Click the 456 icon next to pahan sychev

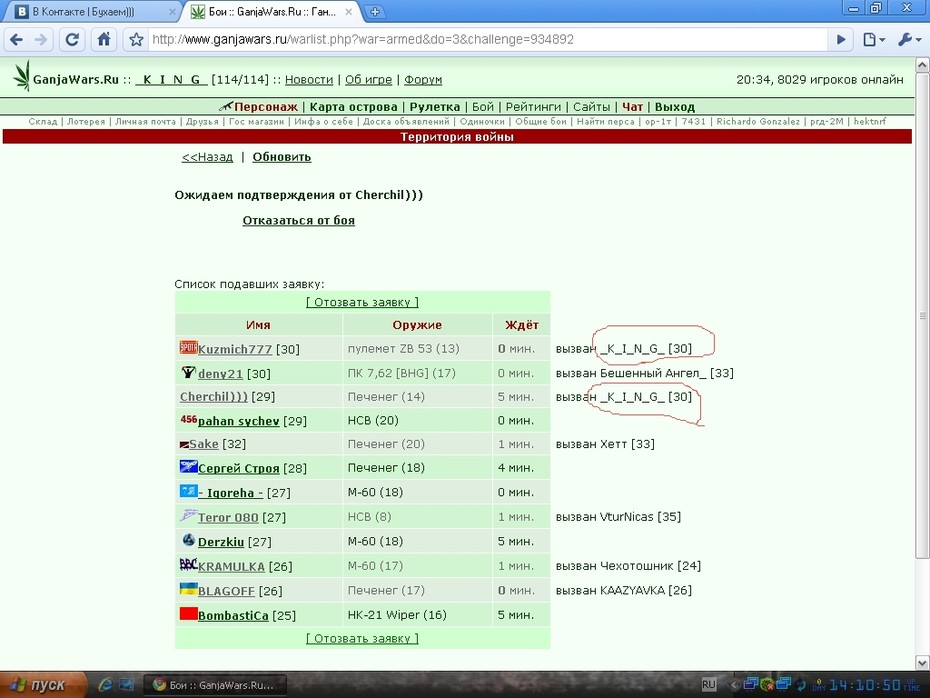189,419
